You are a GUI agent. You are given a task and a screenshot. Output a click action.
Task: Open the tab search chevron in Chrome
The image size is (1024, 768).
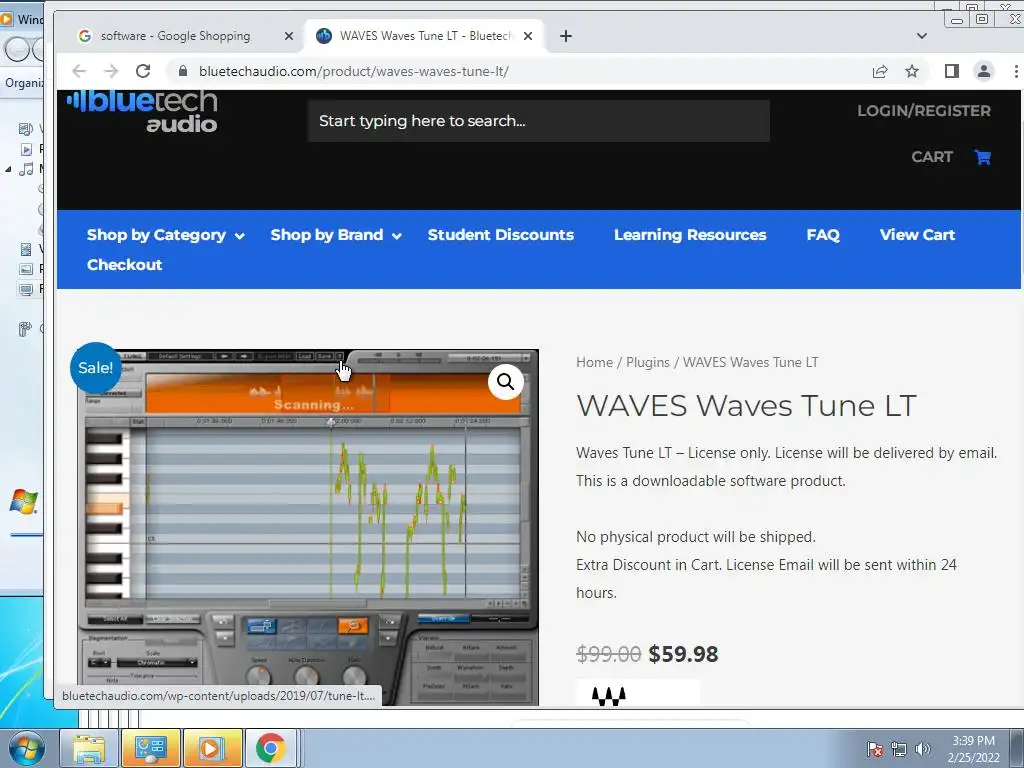click(921, 36)
